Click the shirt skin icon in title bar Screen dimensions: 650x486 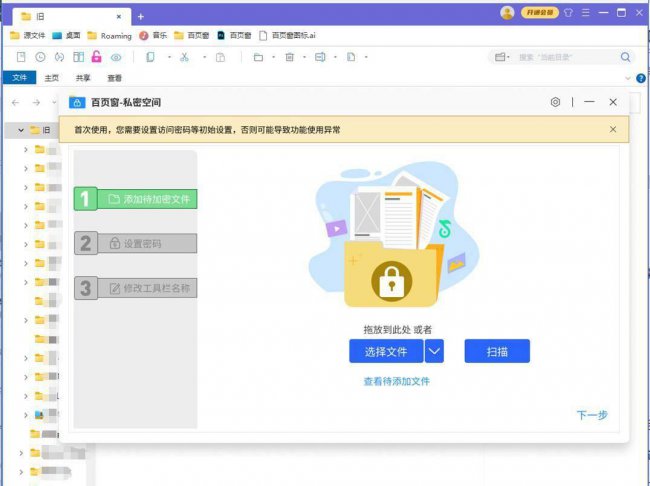[568, 12]
